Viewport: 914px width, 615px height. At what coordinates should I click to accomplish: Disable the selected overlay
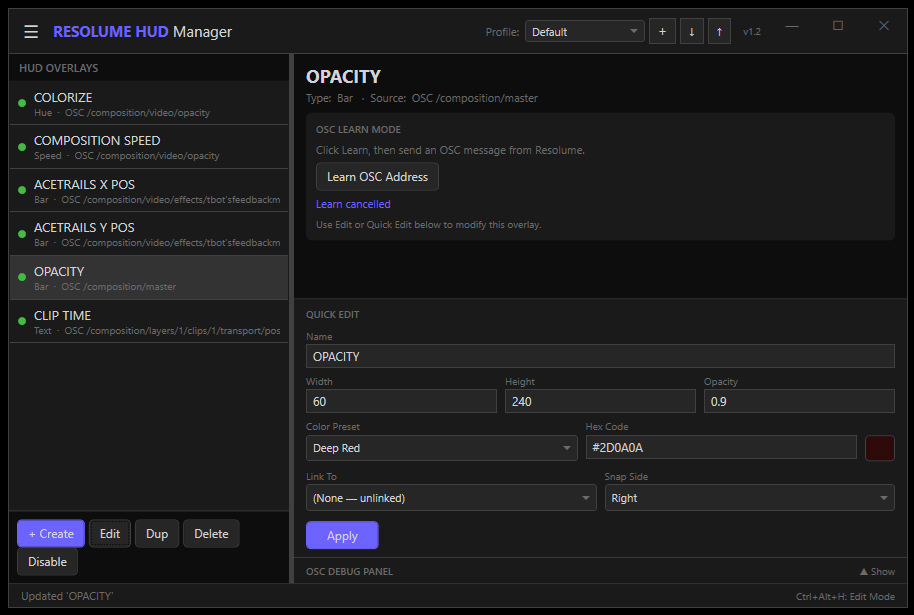coord(47,562)
